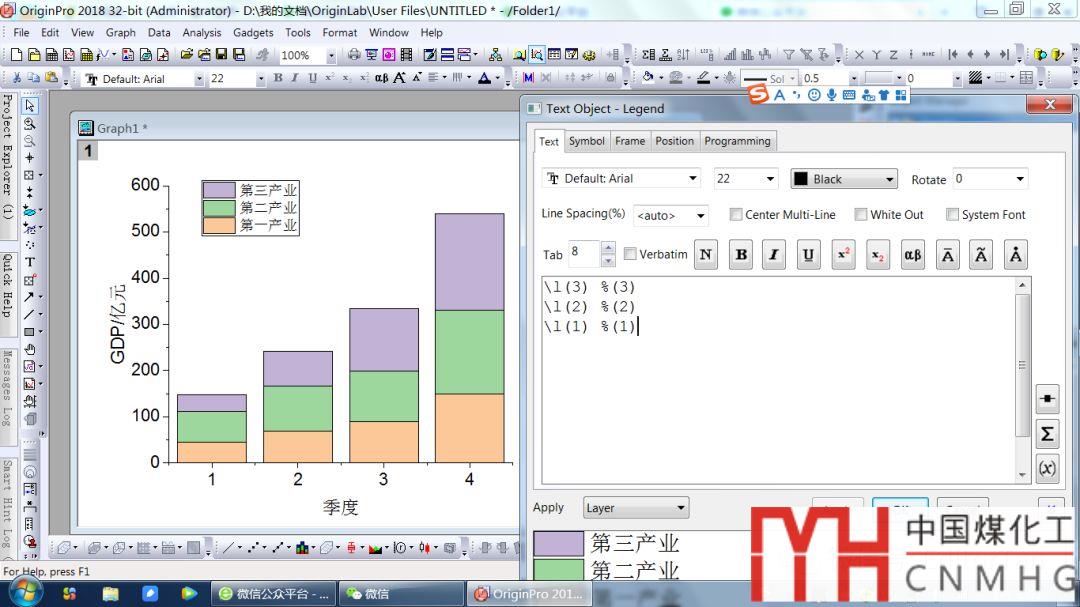Open the File menu
This screenshot has width=1080, height=607.
pyautogui.click(x=21, y=32)
